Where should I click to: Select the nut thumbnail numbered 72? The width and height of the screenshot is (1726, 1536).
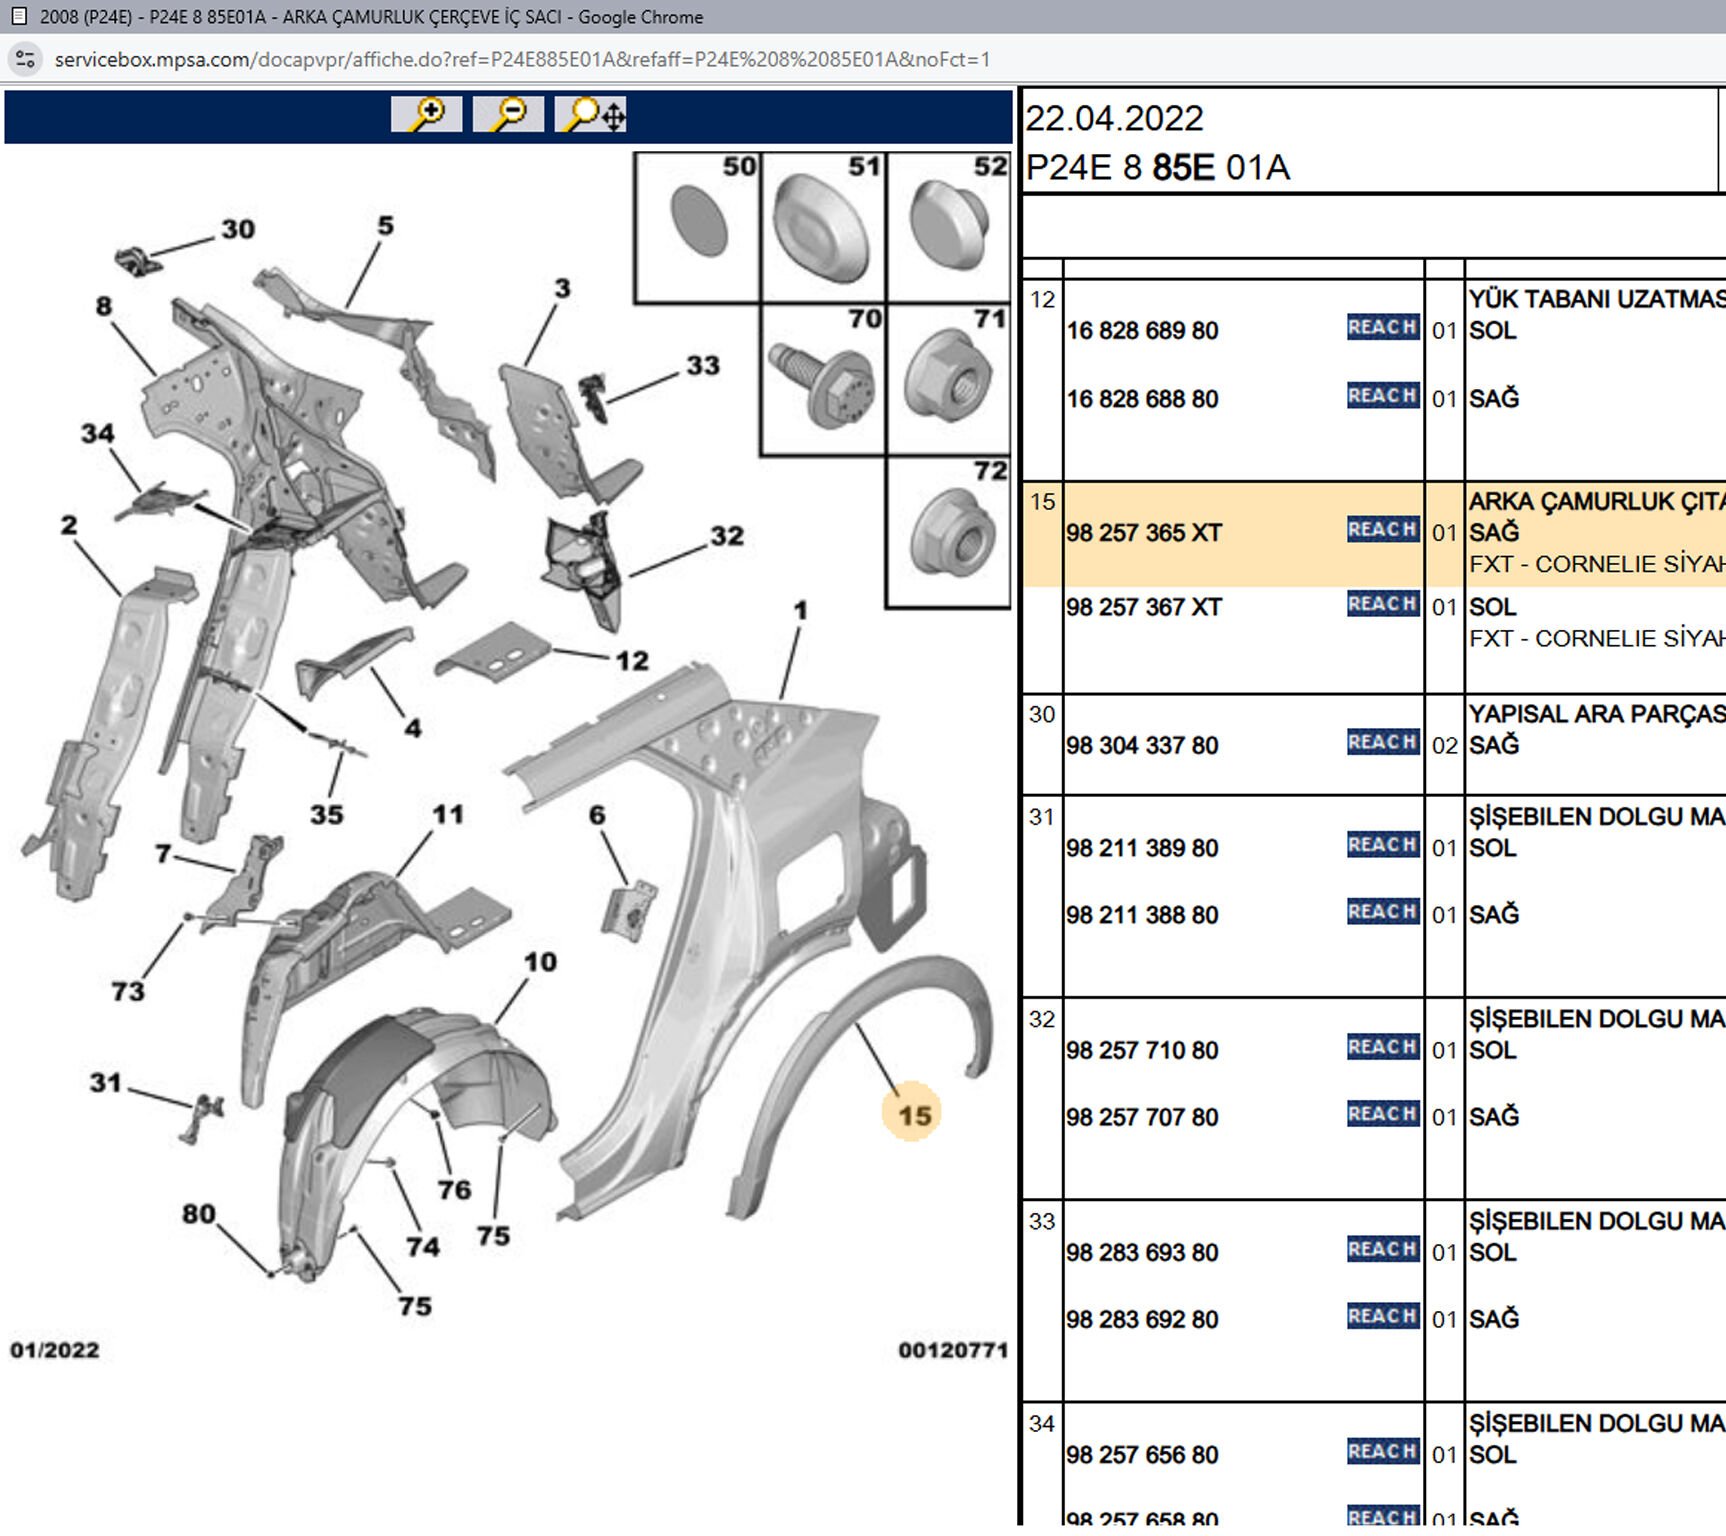[948, 533]
